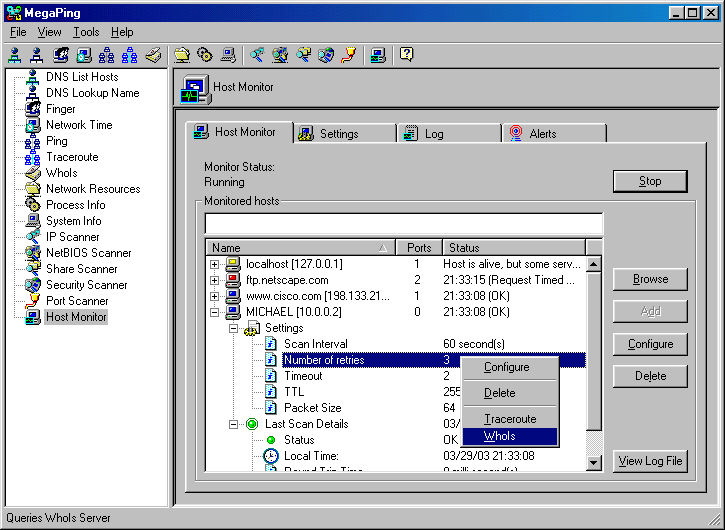Click NetBIOS Scanner icon in toolbar
This screenshot has height=530, width=725.
[x=280, y=55]
